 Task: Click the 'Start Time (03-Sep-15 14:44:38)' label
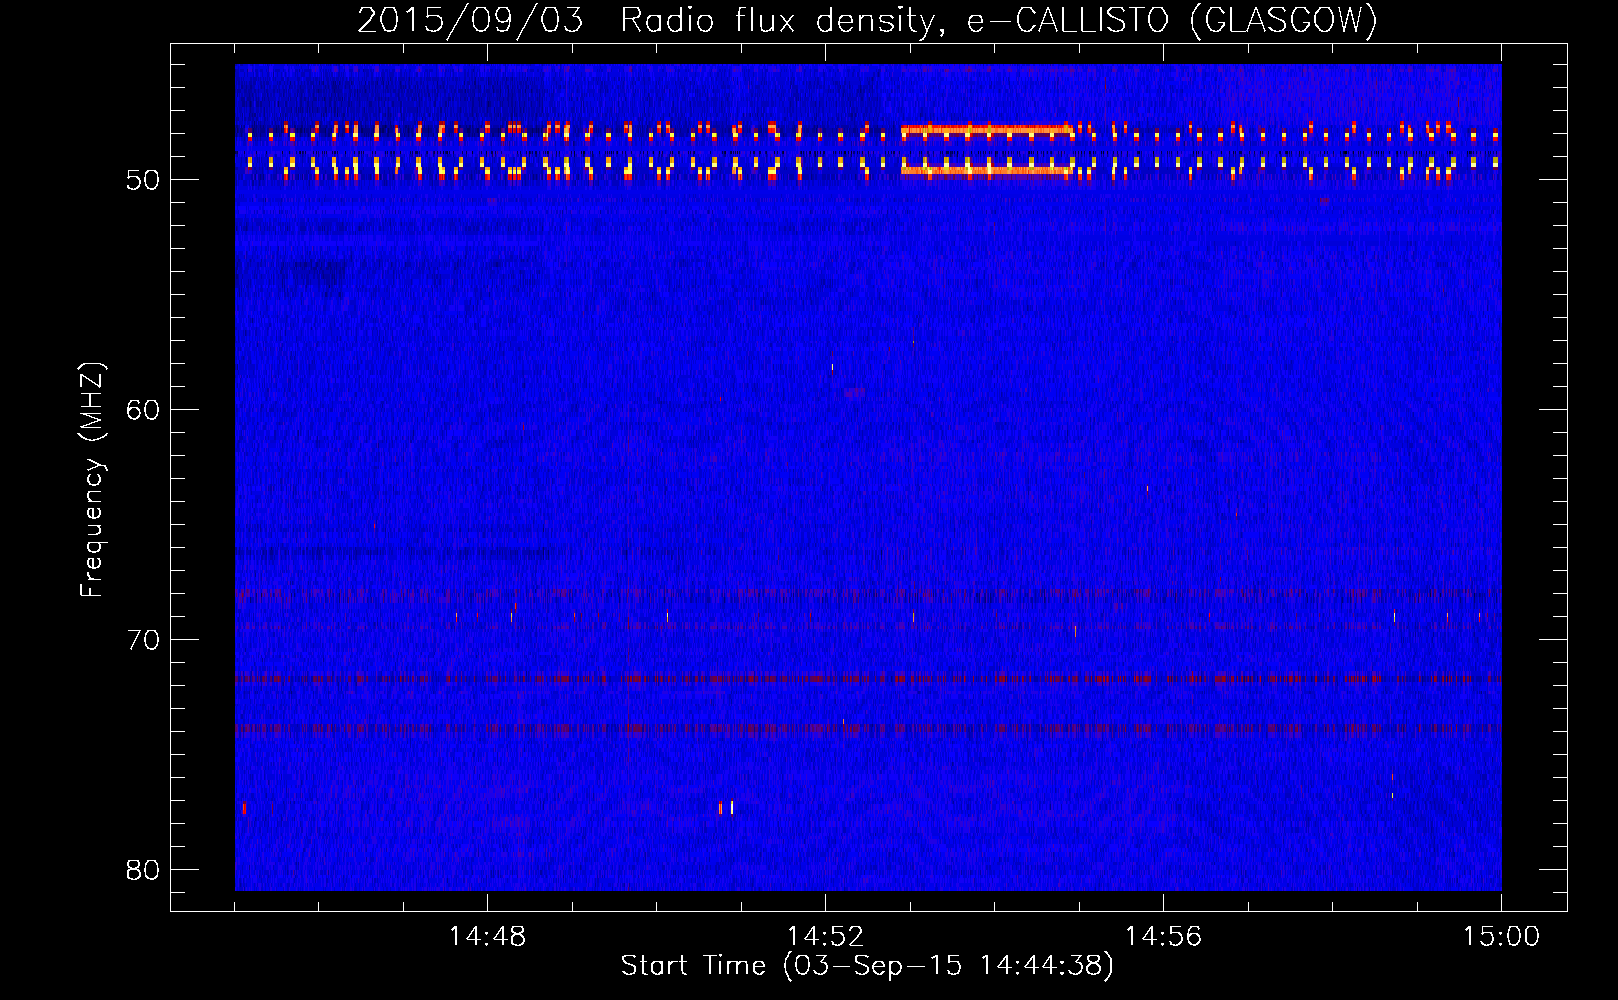coord(867,966)
